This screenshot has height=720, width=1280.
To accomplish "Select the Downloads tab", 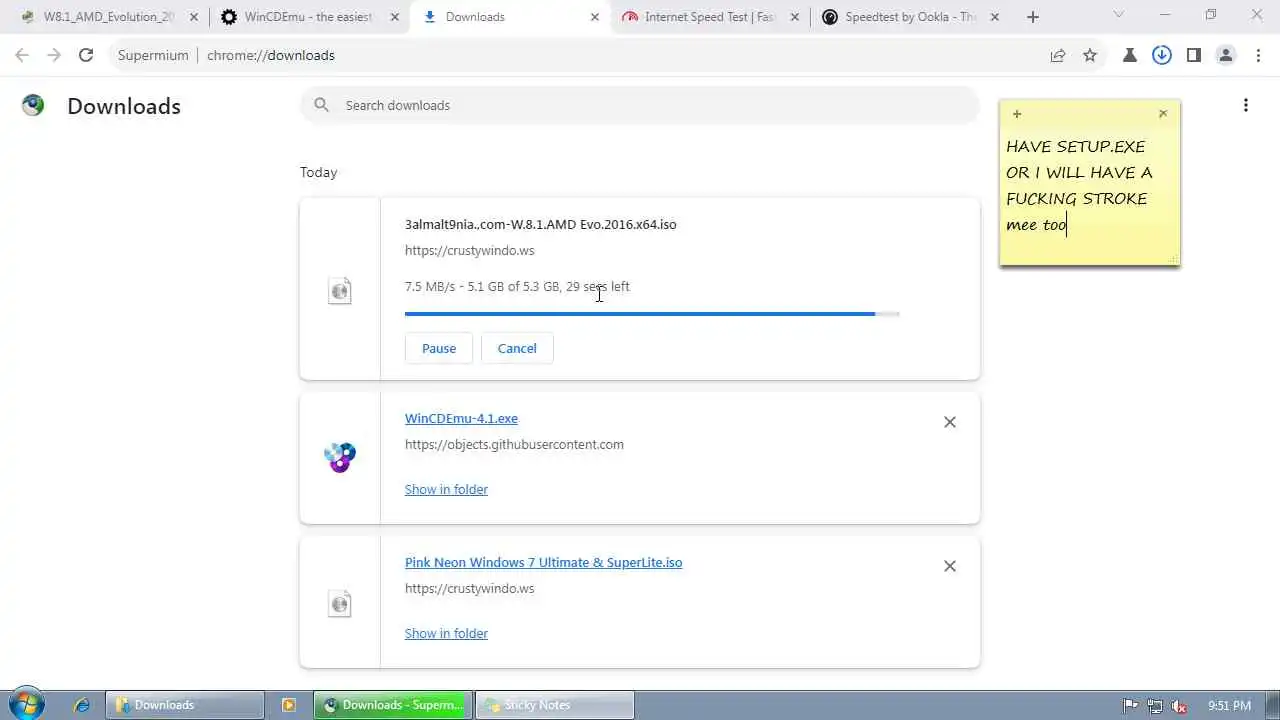I will 510,17.
